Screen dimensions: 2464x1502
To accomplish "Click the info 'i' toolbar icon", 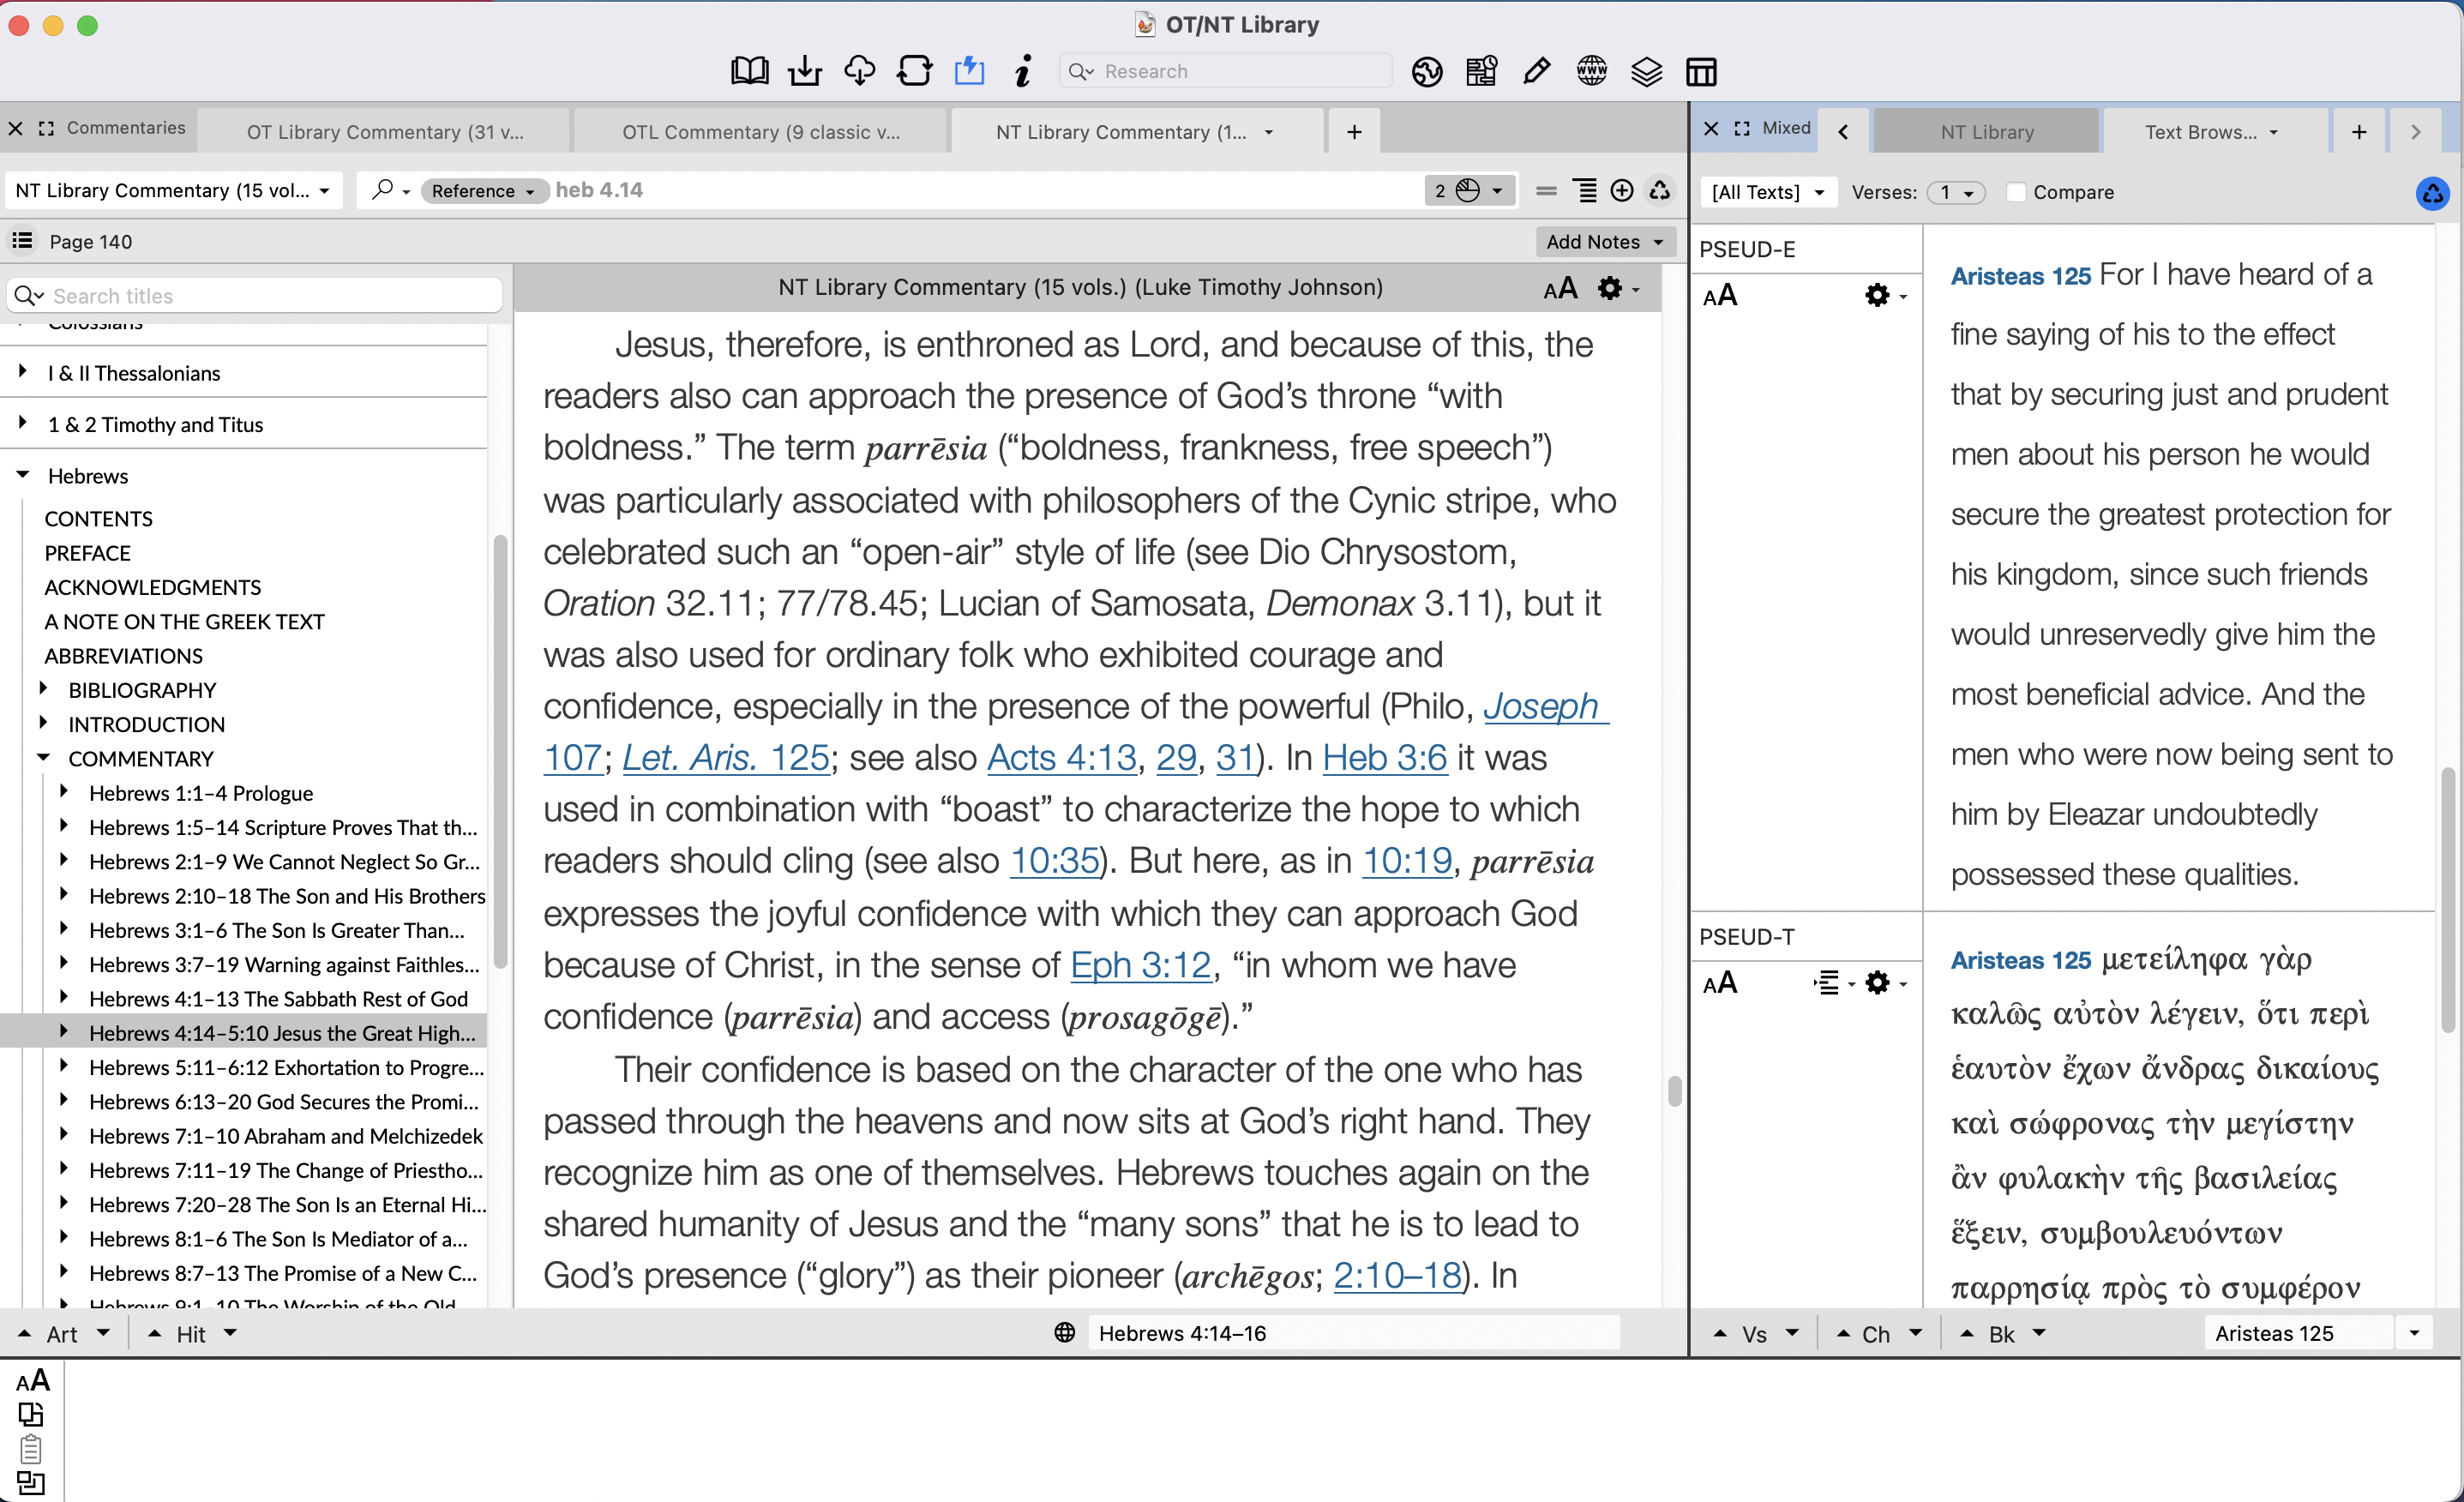I will coord(1022,71).
